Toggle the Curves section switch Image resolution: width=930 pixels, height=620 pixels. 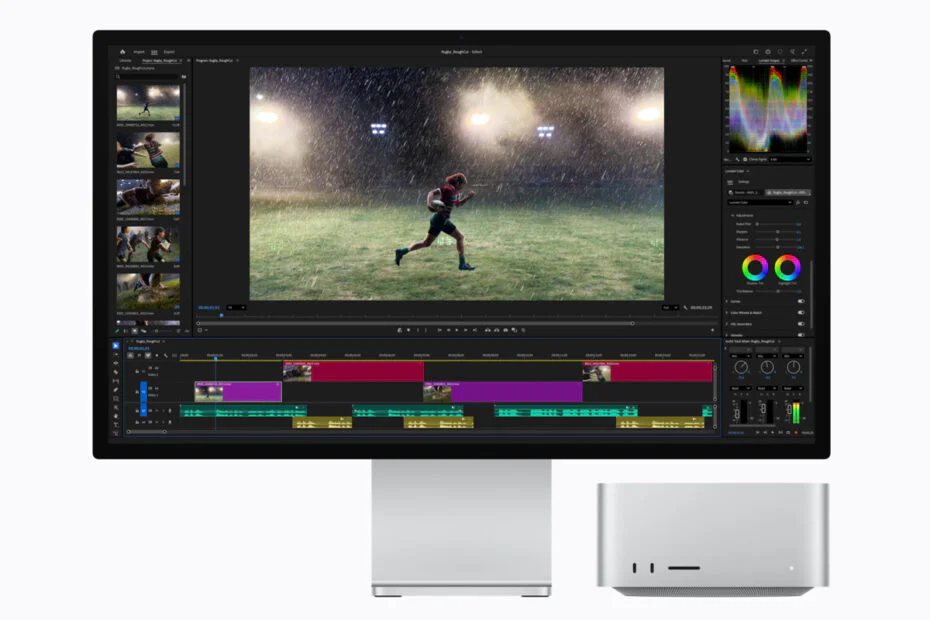tap(801, 301)
